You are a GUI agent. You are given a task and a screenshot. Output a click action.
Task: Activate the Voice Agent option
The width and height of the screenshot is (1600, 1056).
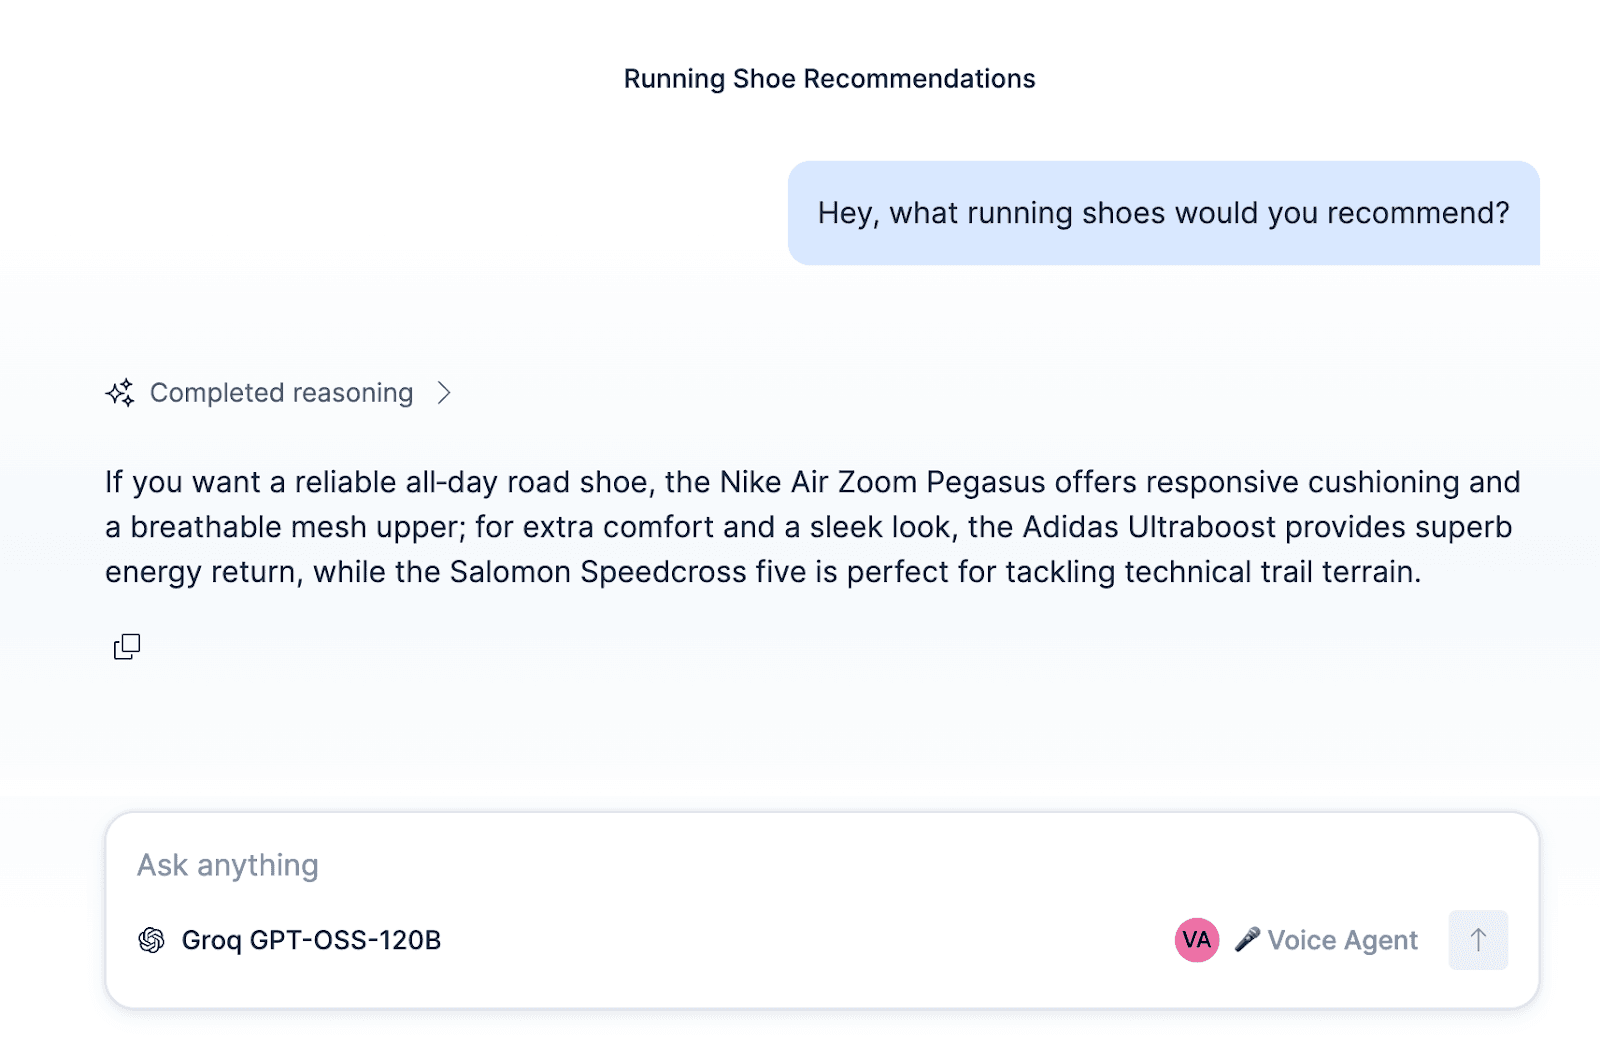[x=1342, y=940]
